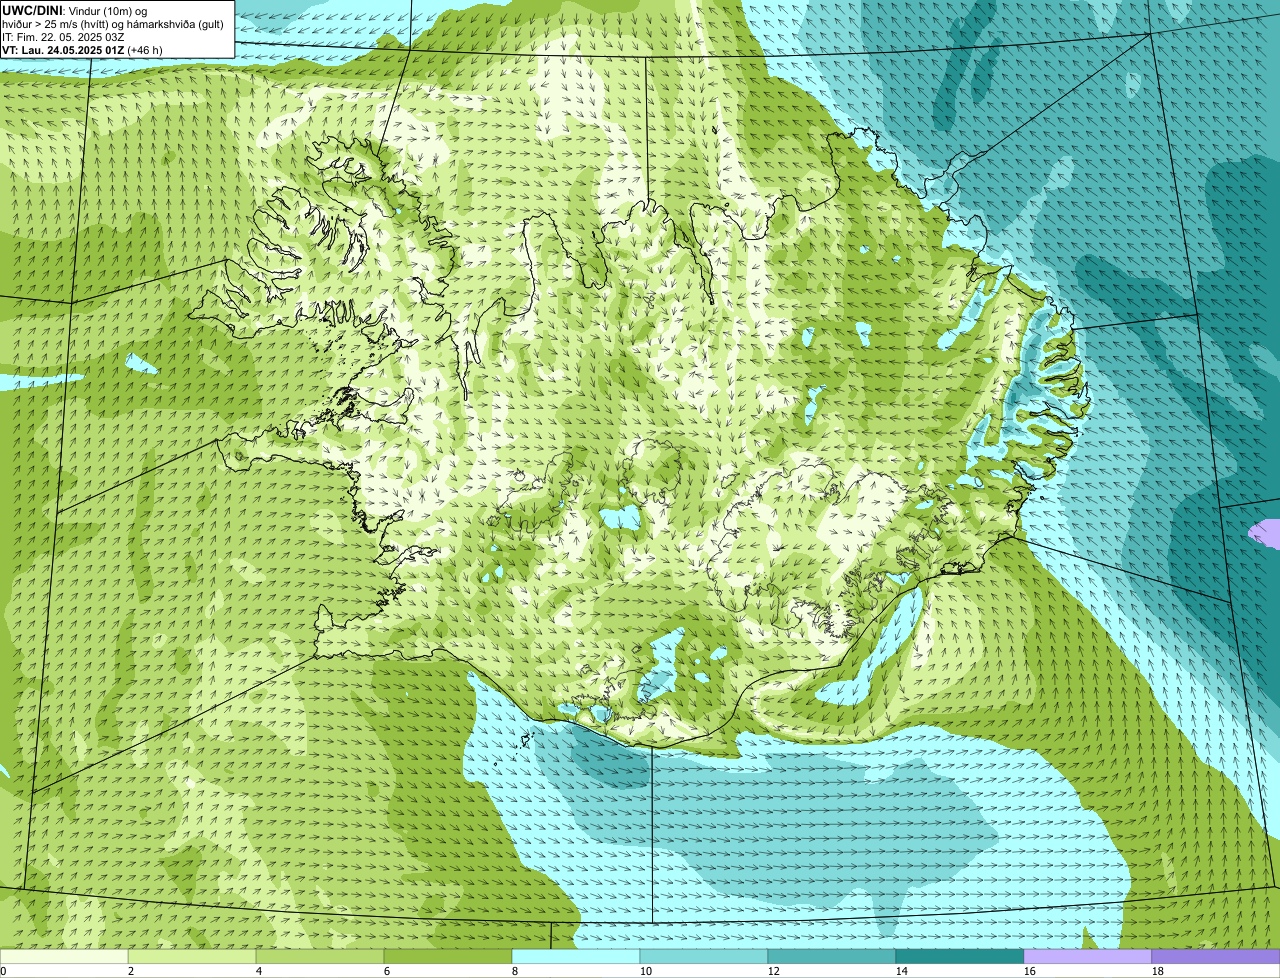Click the scale label "0"
Image resolution: width=1280 pixels, height=978 pixels.
4,971
